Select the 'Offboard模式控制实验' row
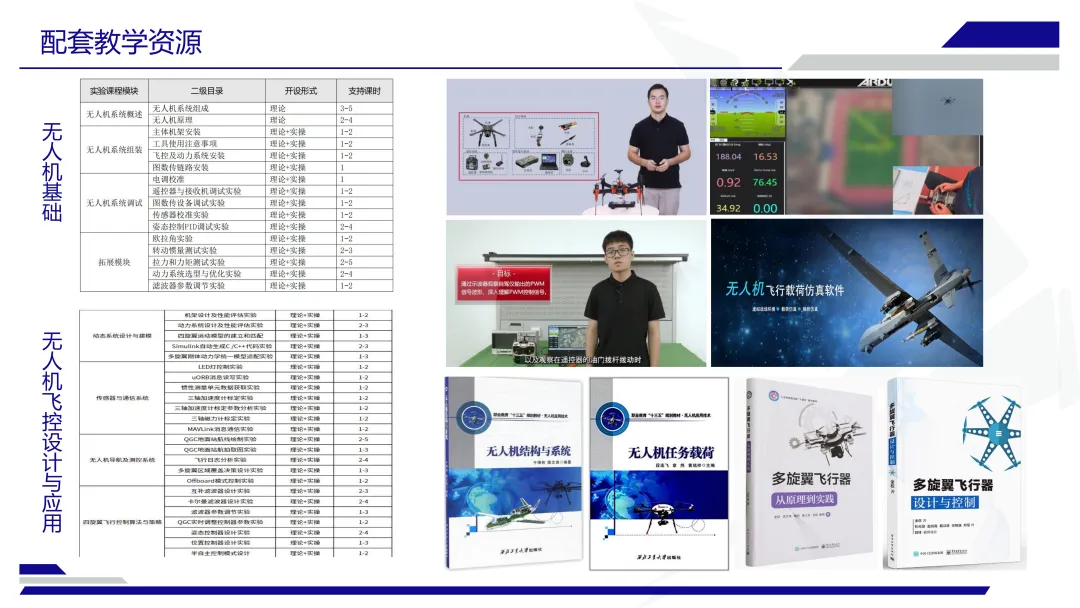This screenshot has width=1080, height=608. 236,481
